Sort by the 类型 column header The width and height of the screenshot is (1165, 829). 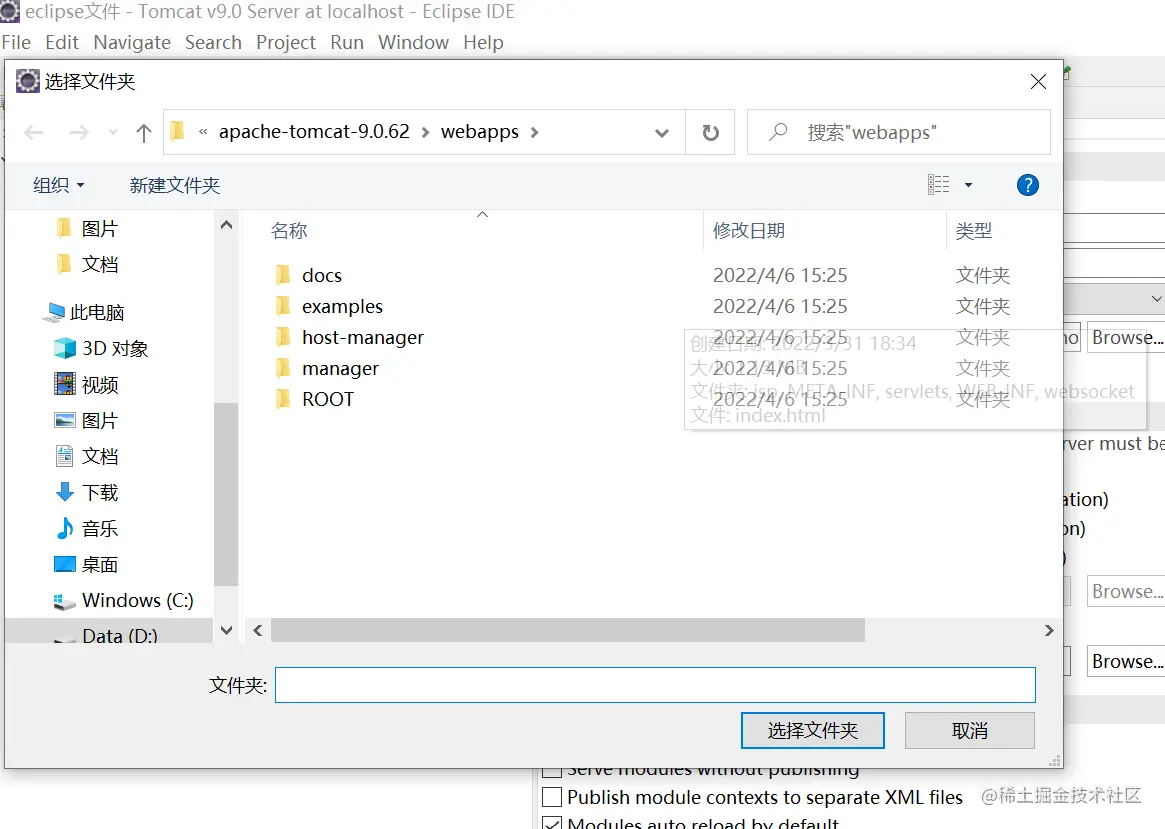[973, 230]
